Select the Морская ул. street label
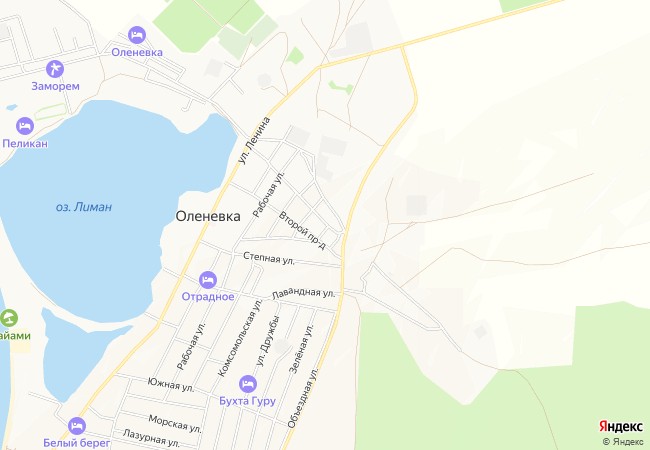This screenshot has width=650, height=450. click(x=175, y=423)
